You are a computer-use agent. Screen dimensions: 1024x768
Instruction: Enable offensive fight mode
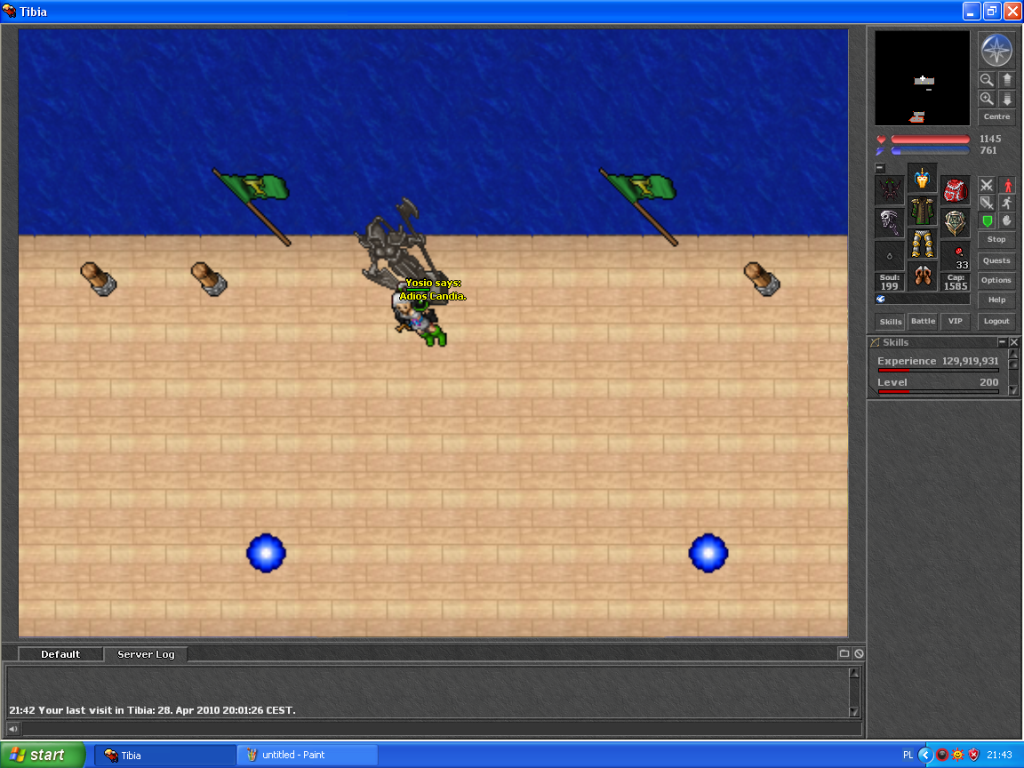987,185
